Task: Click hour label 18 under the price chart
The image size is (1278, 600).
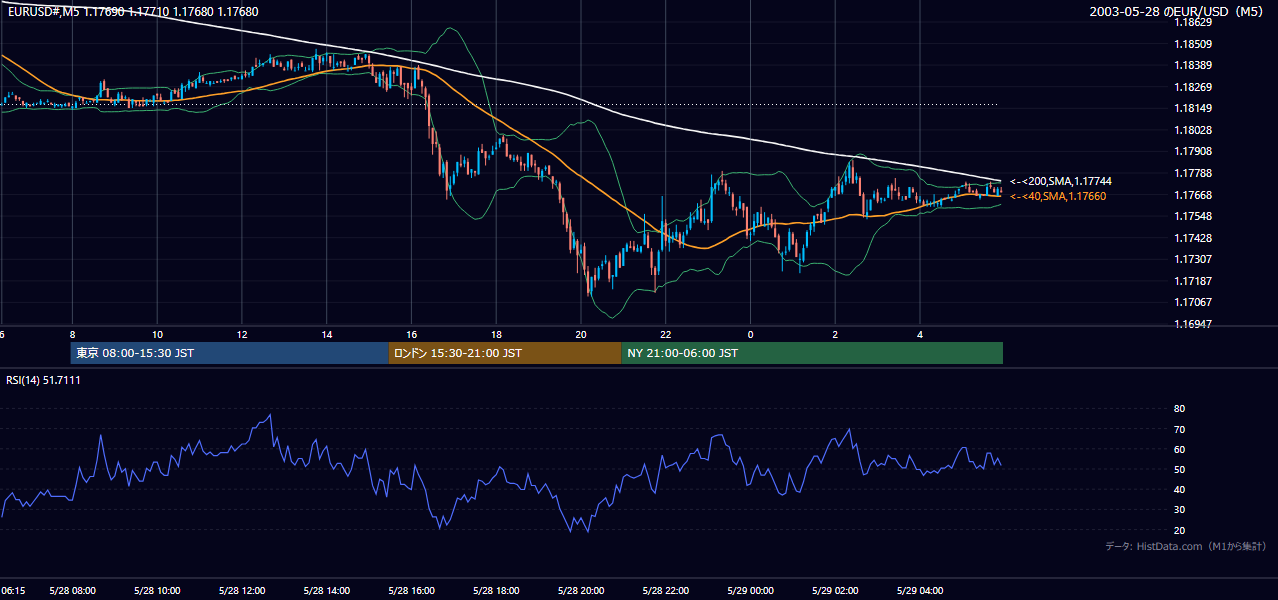Action: [497, 334]
